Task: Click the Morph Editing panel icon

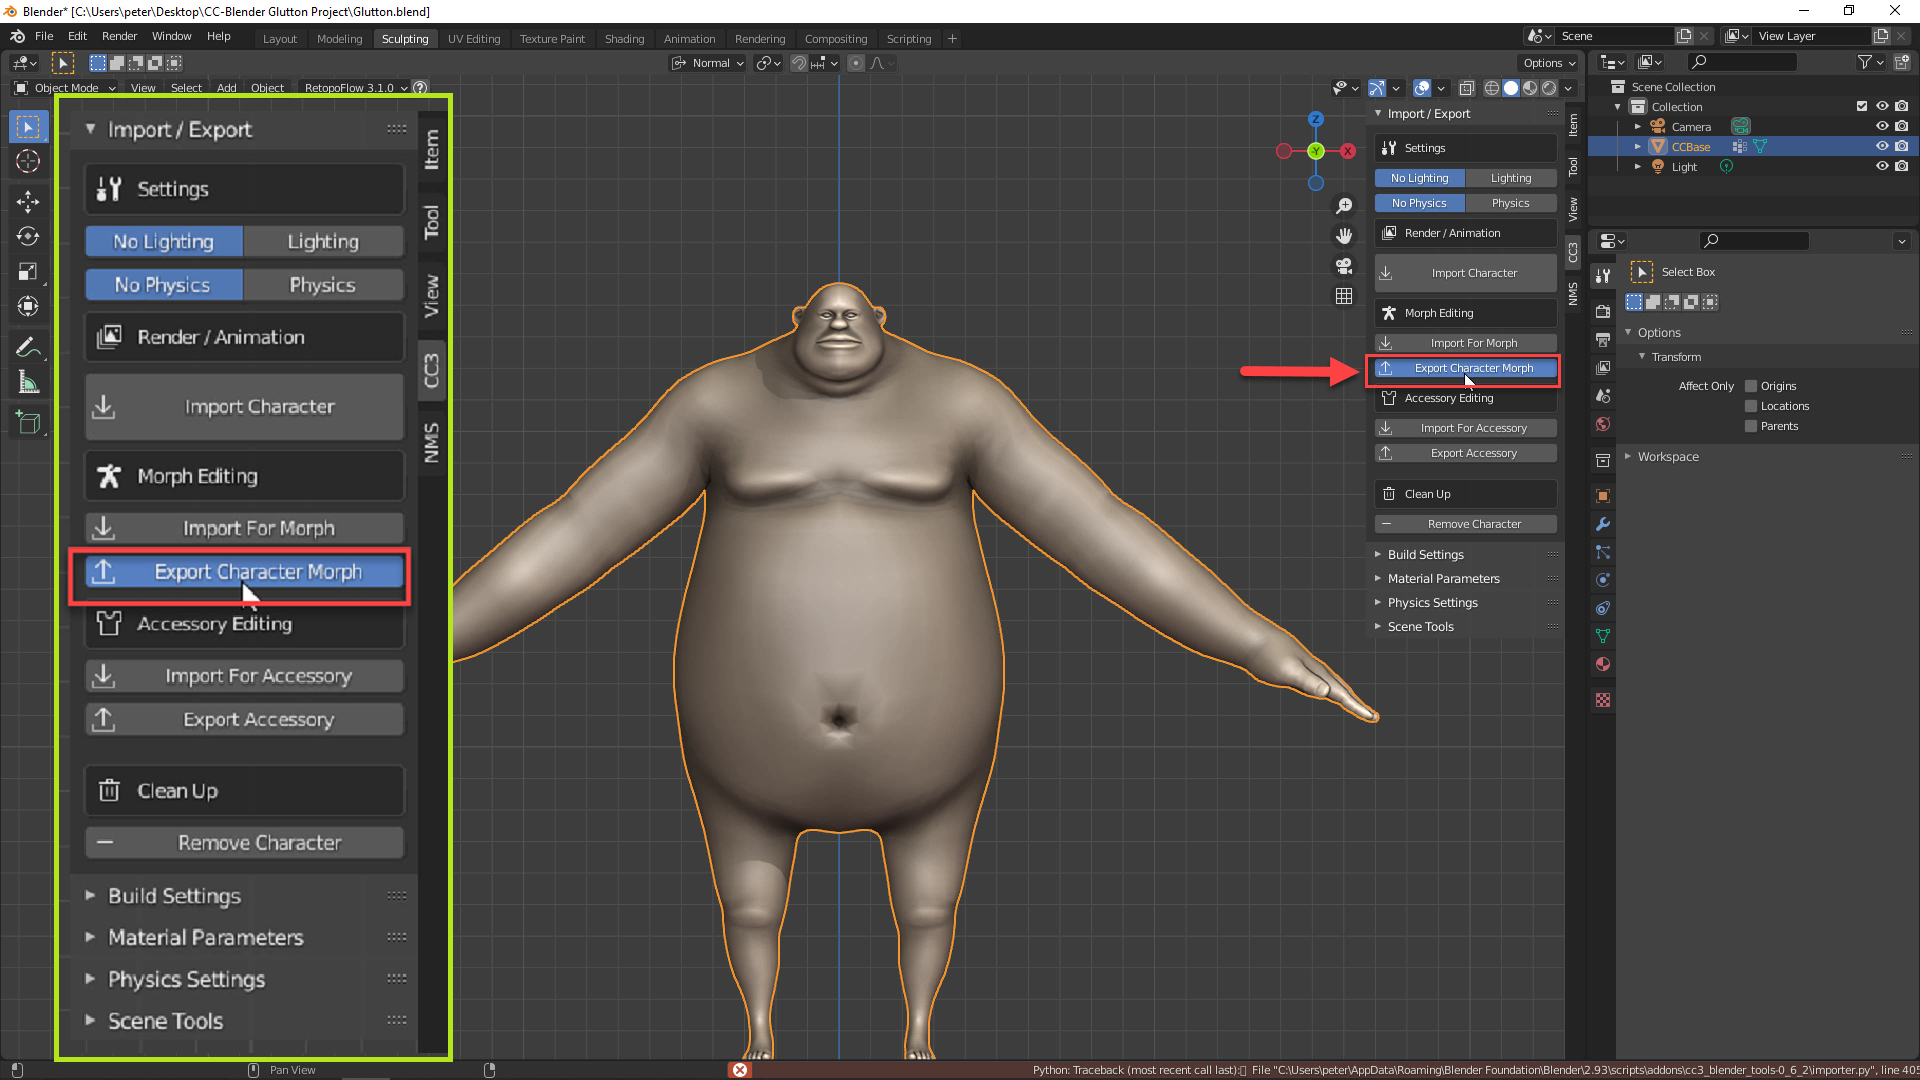Action: [109, 475]
